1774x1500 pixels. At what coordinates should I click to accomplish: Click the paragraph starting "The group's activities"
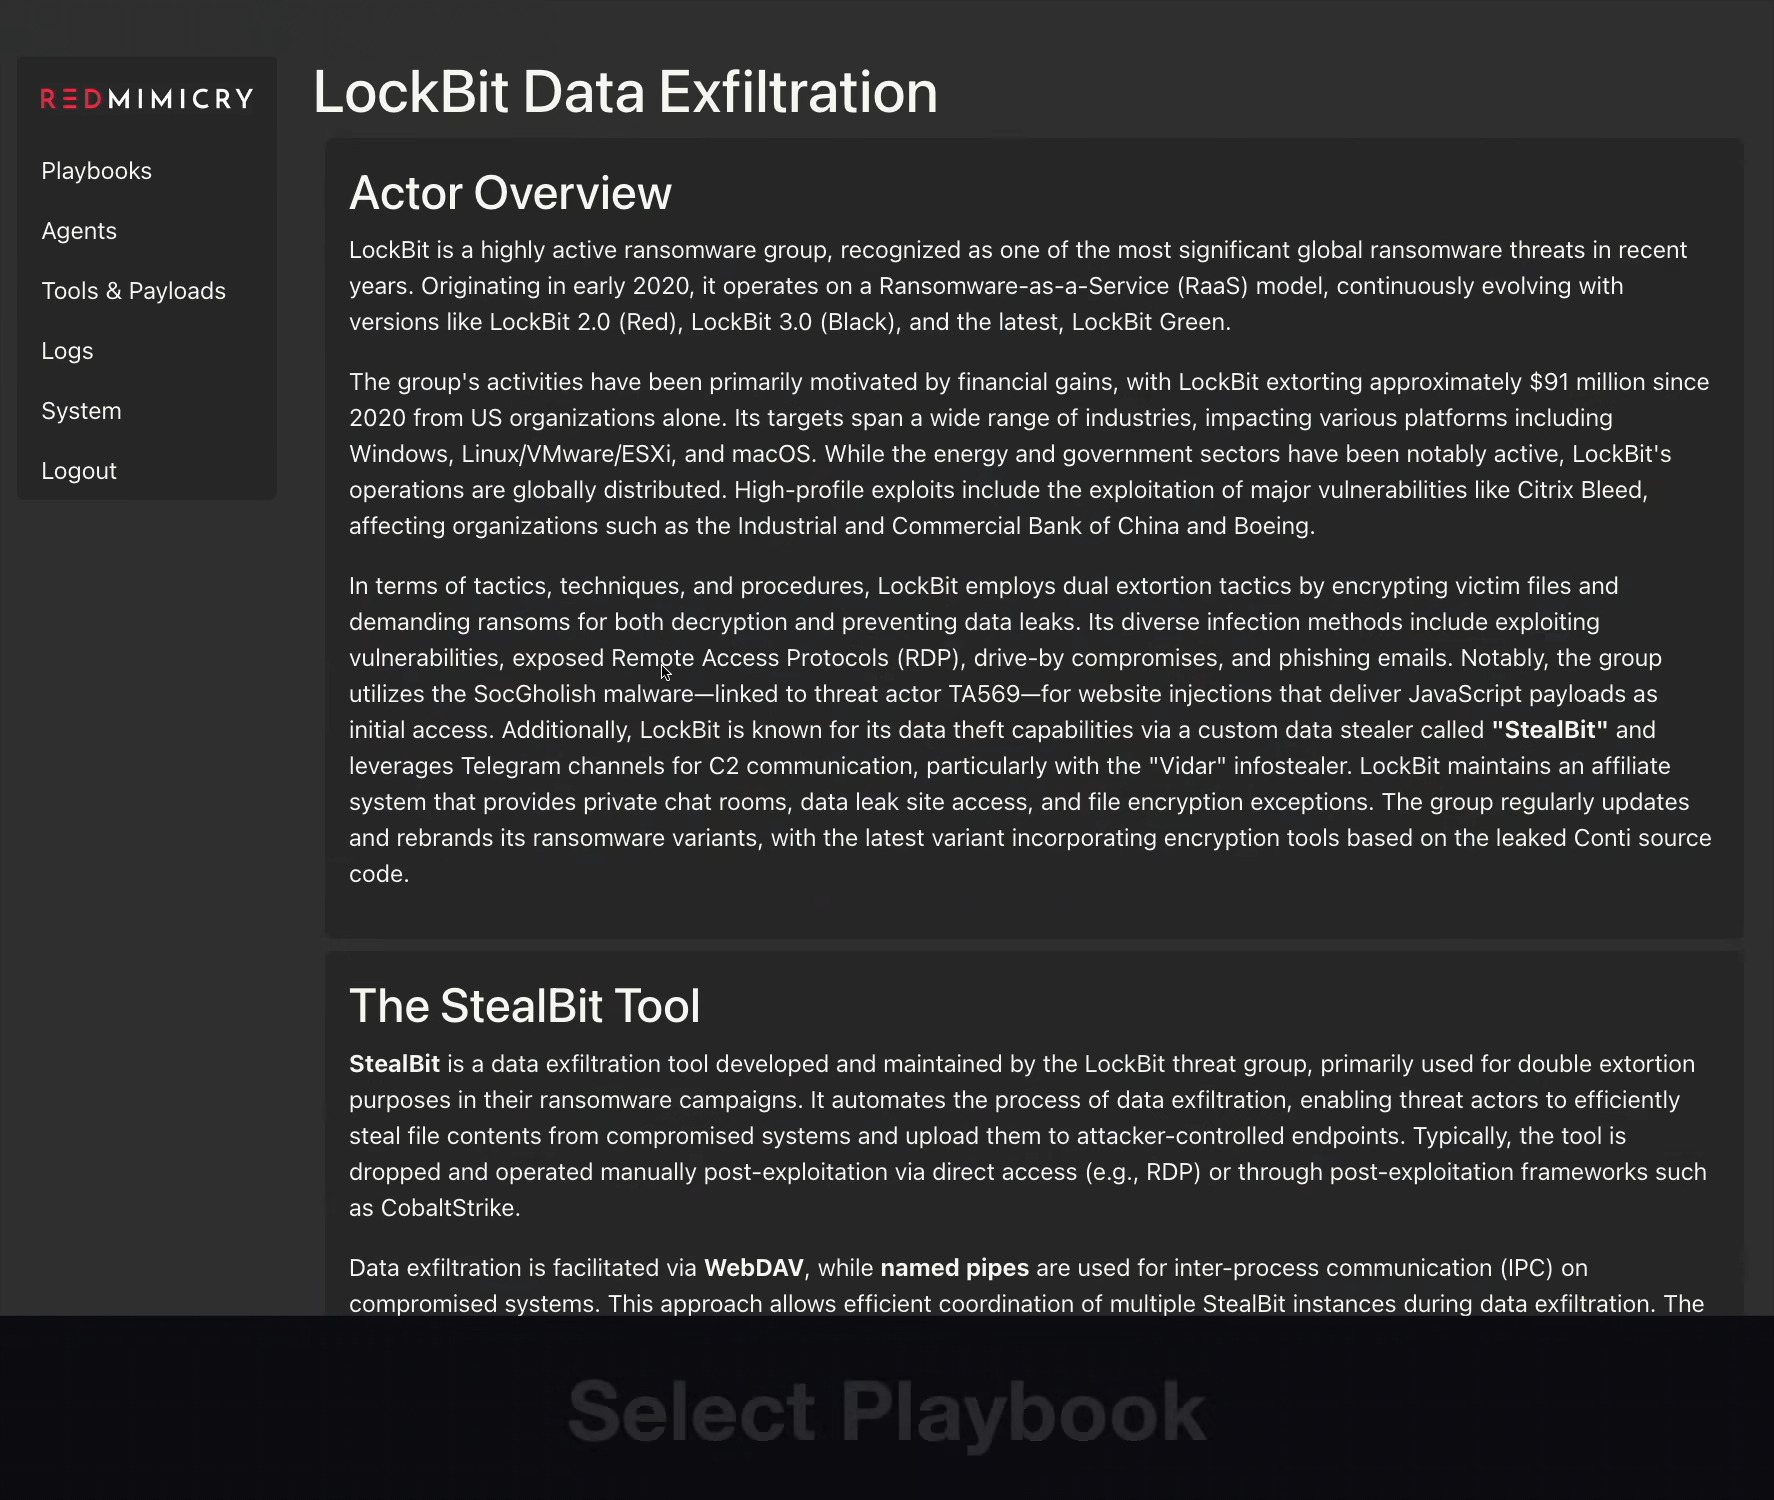pos(1029,454)
